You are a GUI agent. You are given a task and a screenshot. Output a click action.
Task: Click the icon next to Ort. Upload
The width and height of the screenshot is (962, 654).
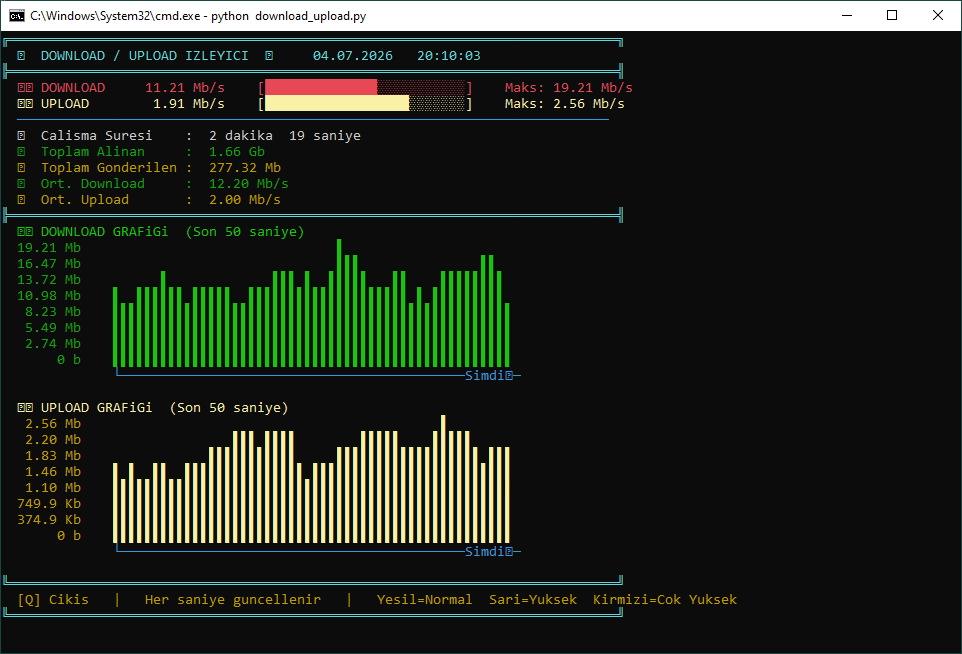[21, 199]
